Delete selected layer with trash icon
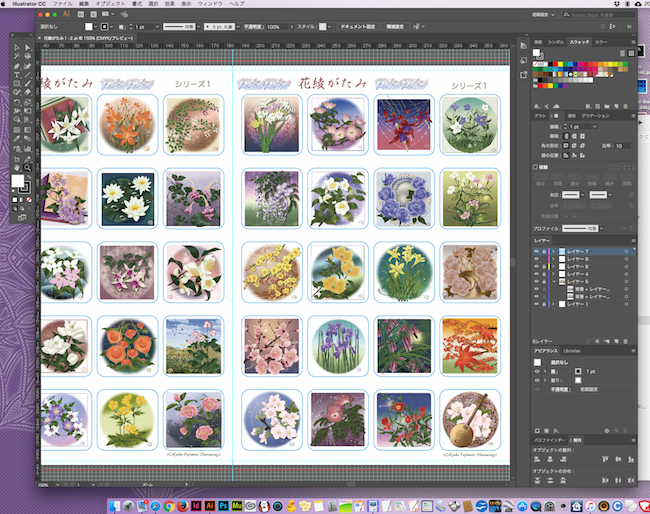The width and height of the screenshot is (650, 514). (x=626, y=341)
